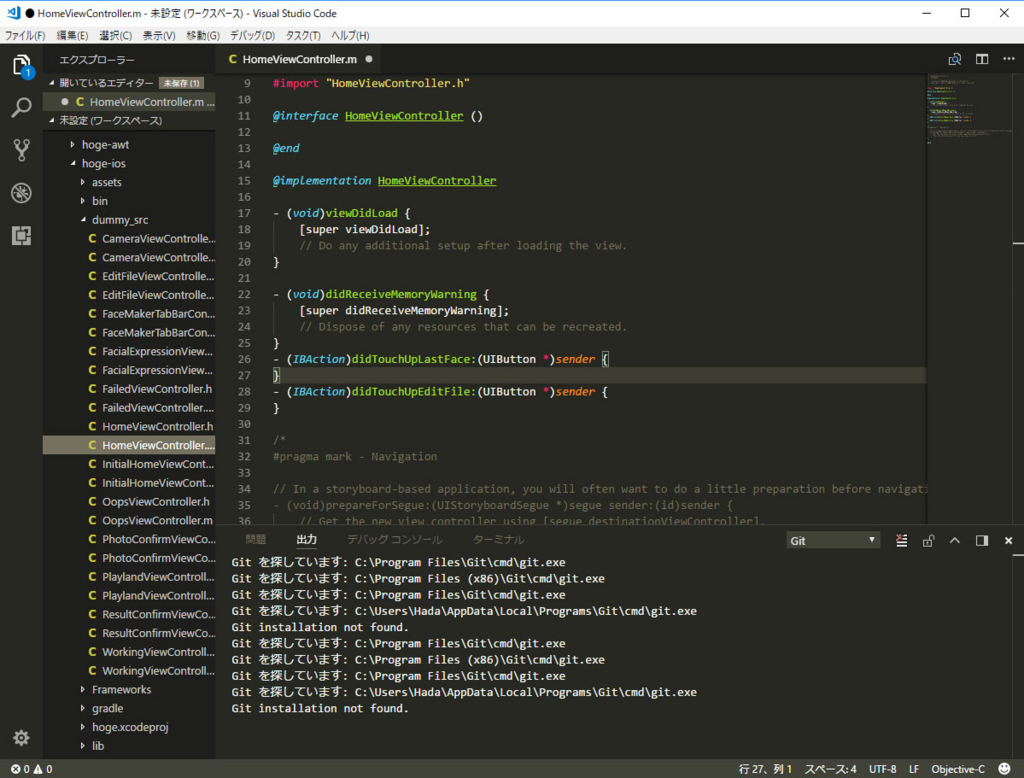Move the panel using the panel position icon
The height and width of the screenshot is (778, 1024).
(x=982, y=540)
